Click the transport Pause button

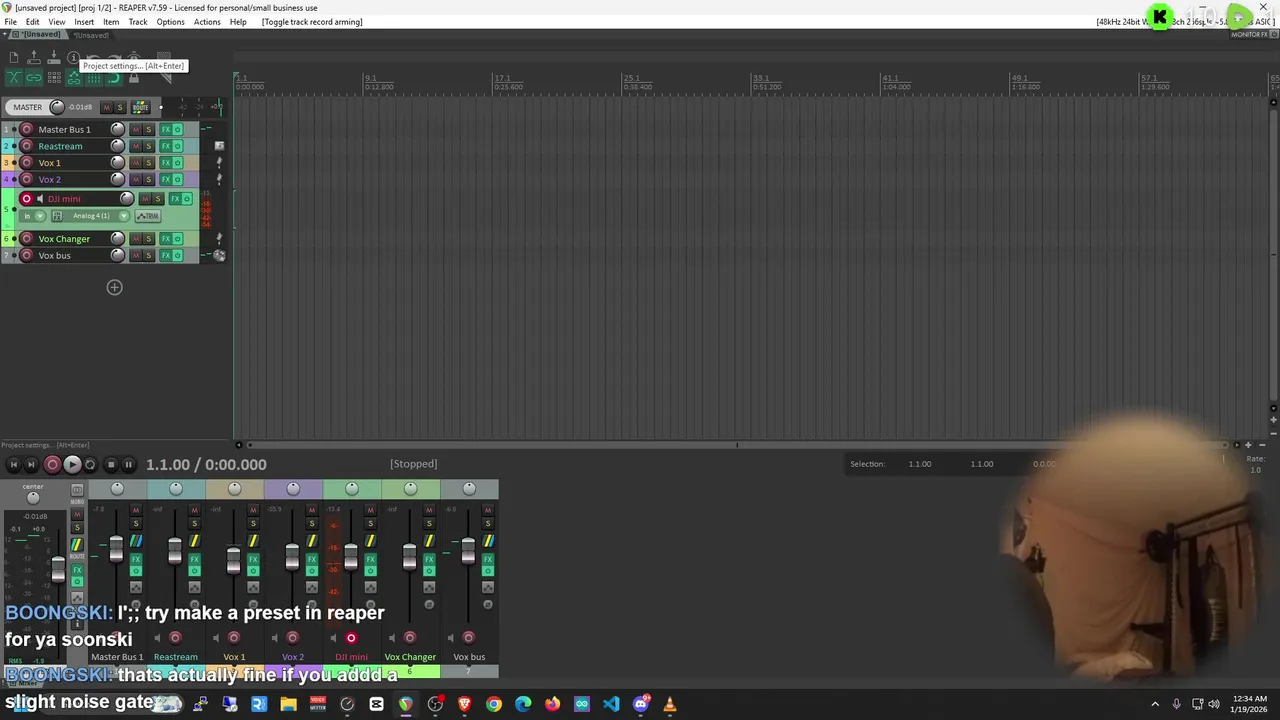click(128, 464)
